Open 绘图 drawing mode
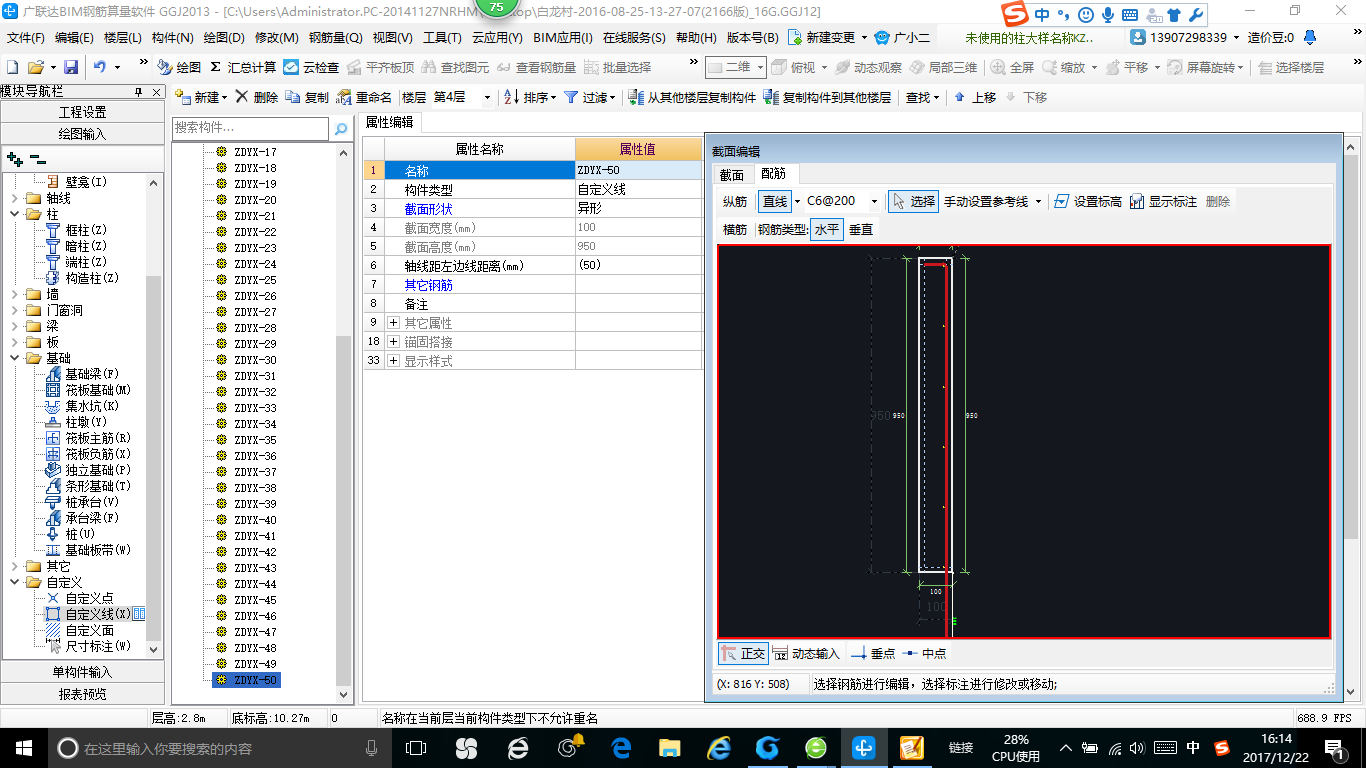 [179, 67]
